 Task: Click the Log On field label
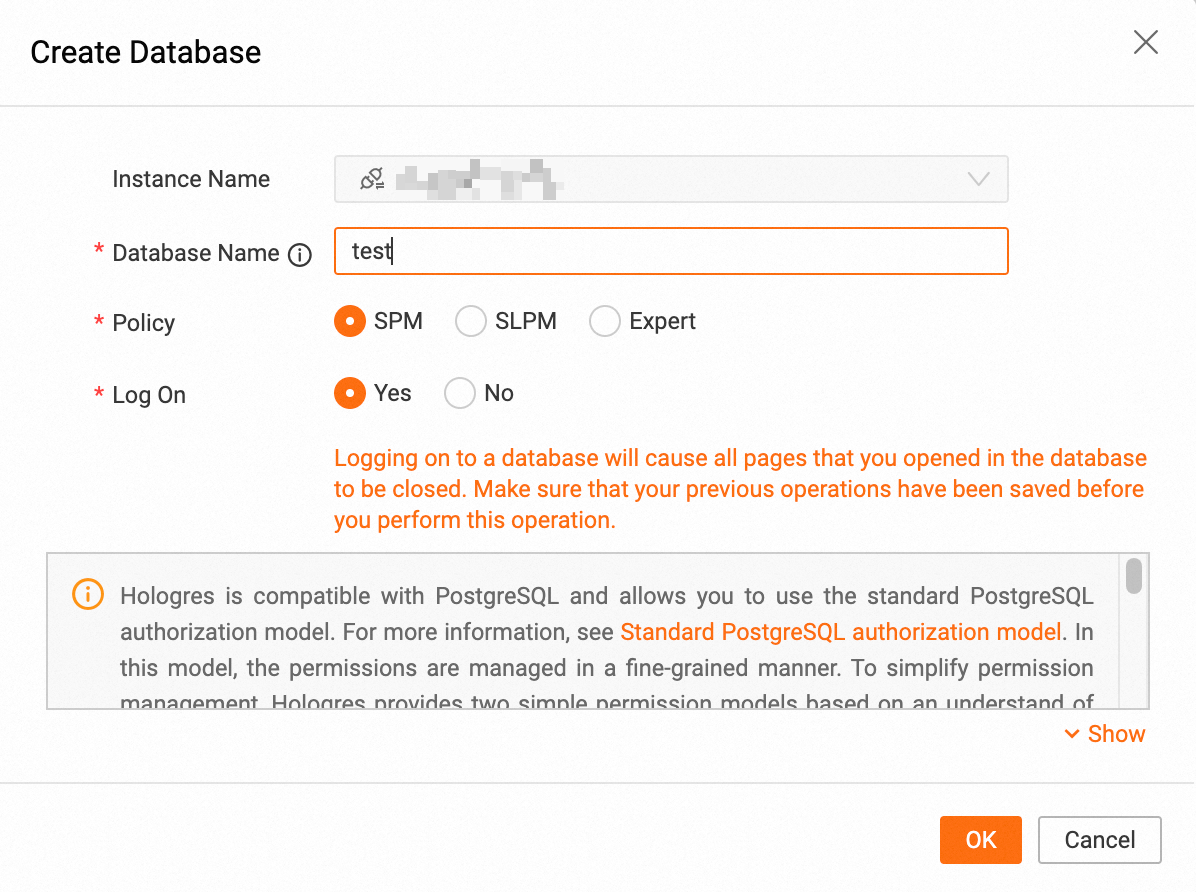tap(149, 395)
